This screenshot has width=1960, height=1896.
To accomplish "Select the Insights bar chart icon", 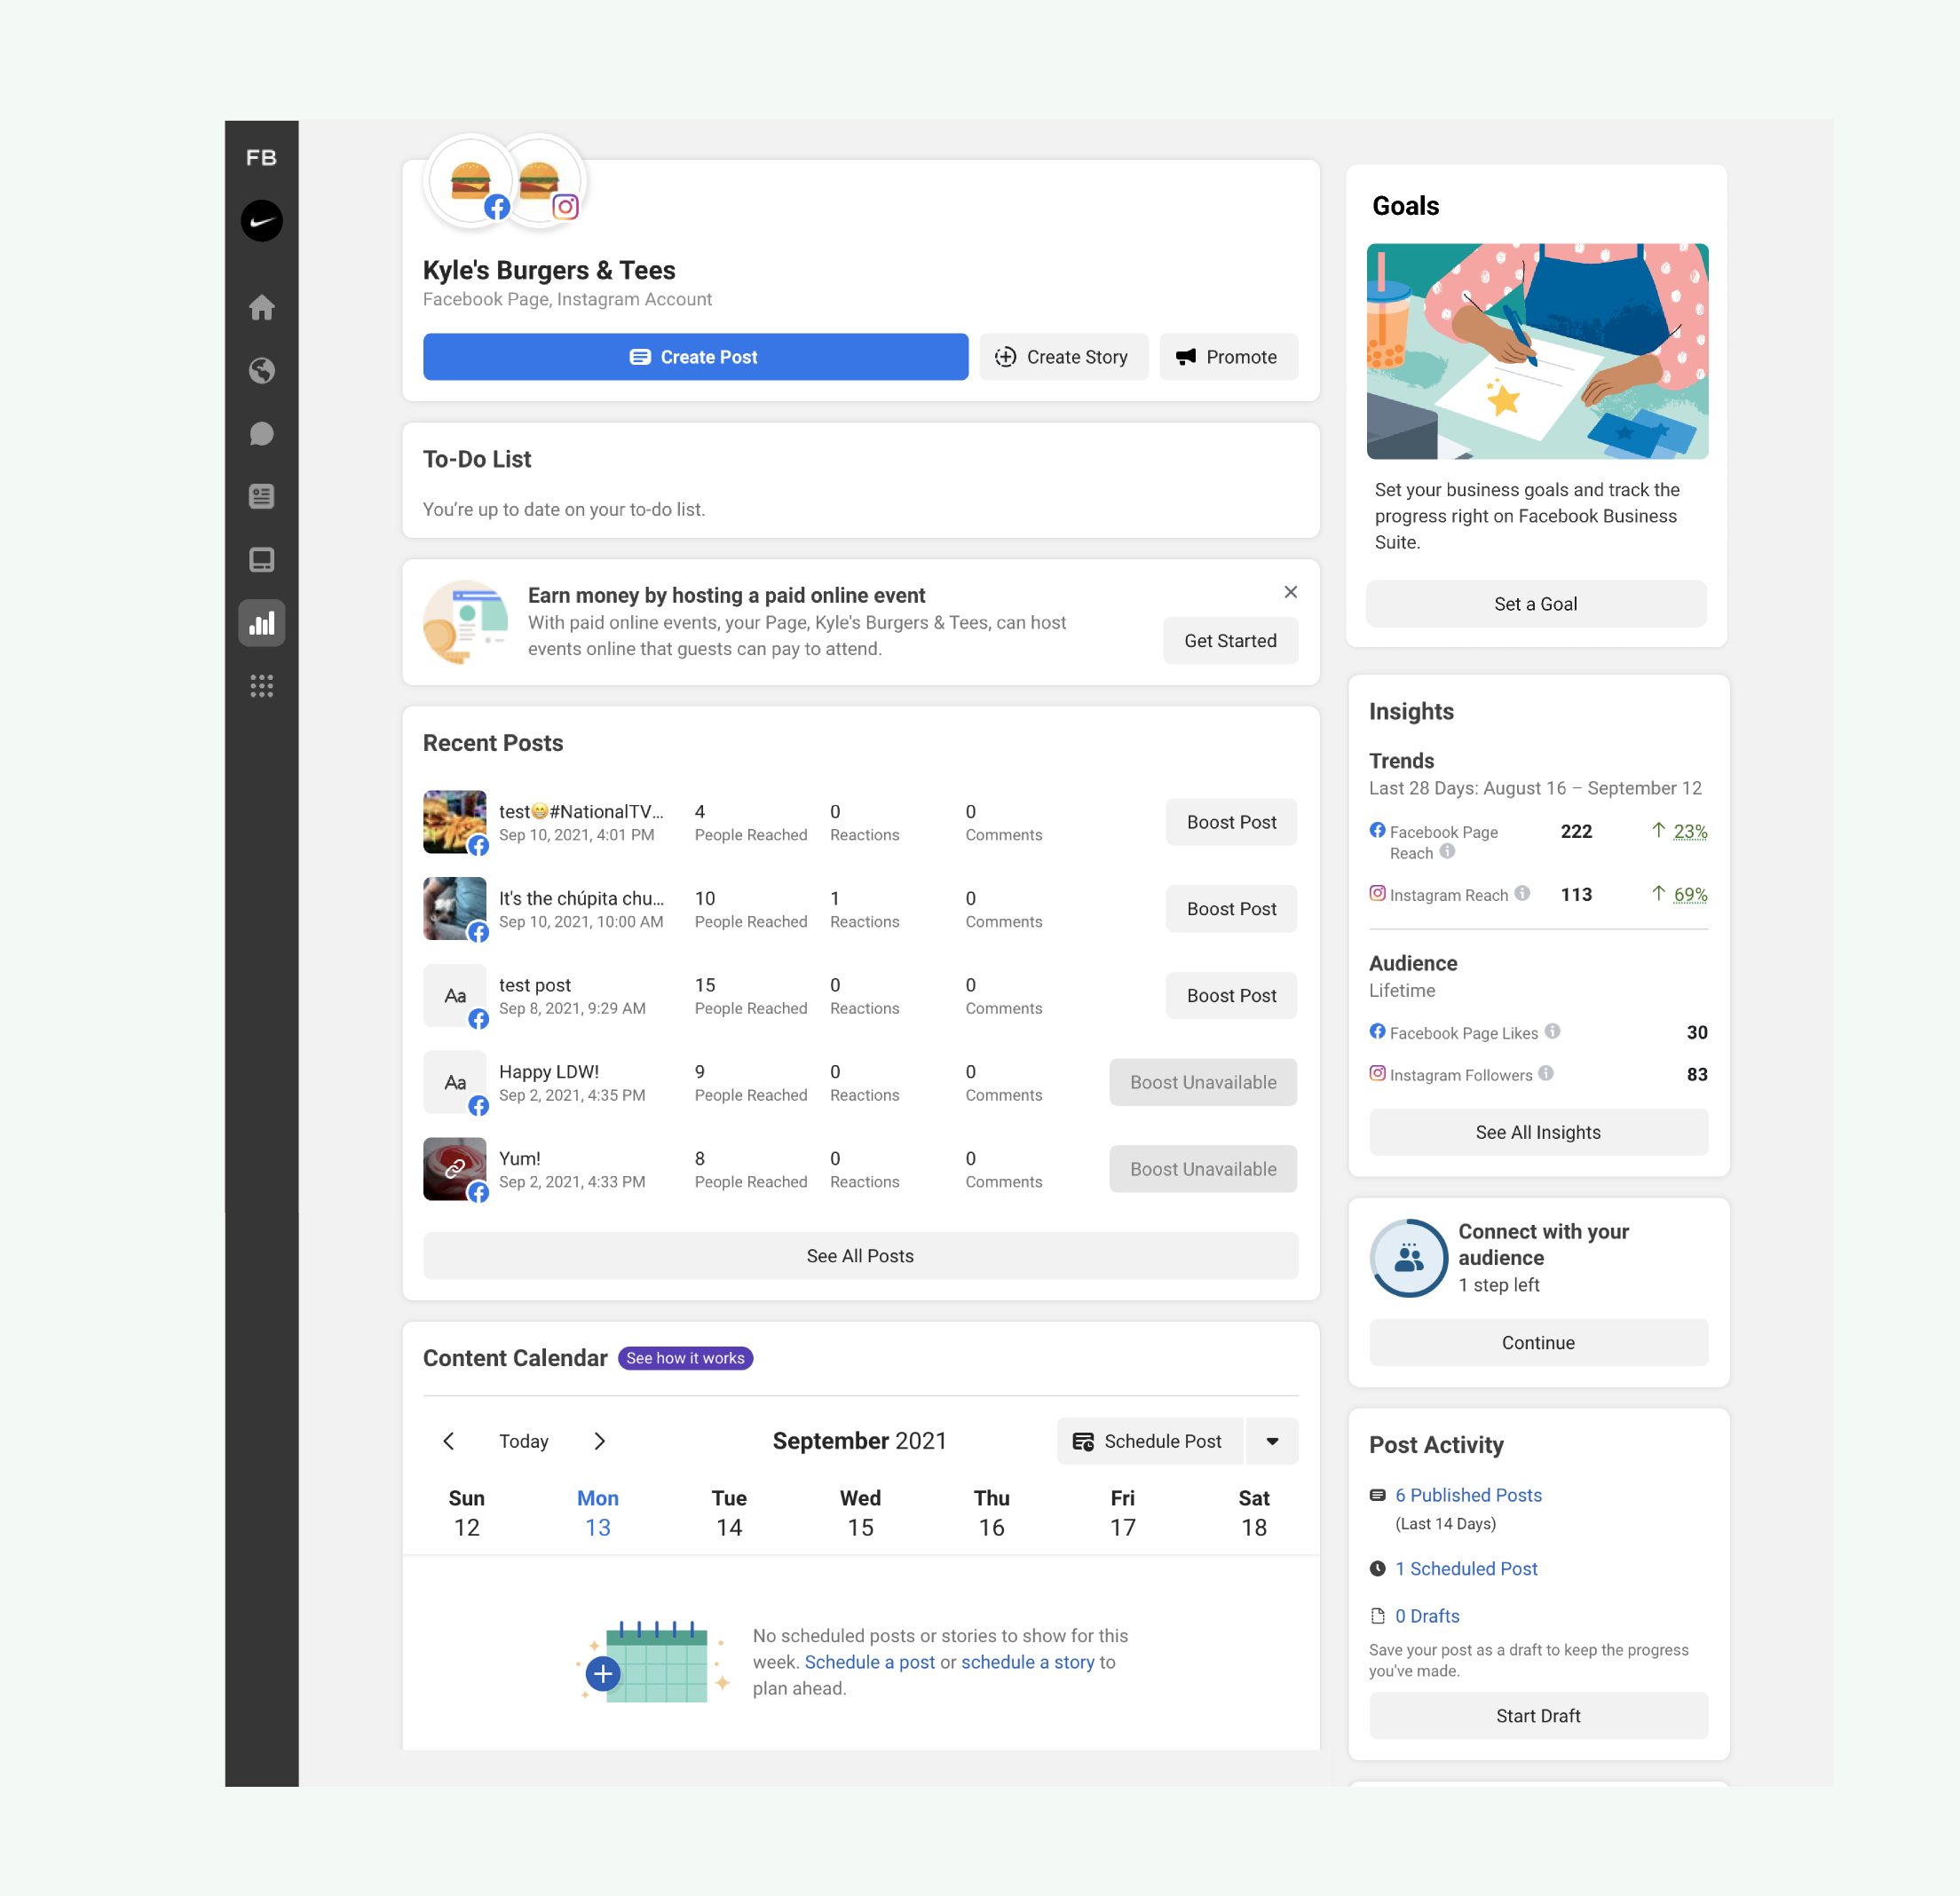I will (x=261, y=623).
